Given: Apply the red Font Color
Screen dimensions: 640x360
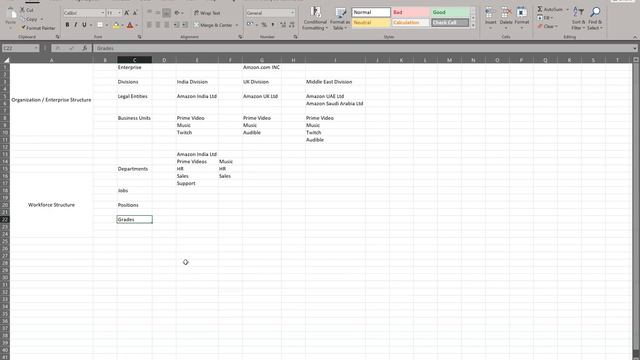Looking at the screenshot, I should 130,25.
